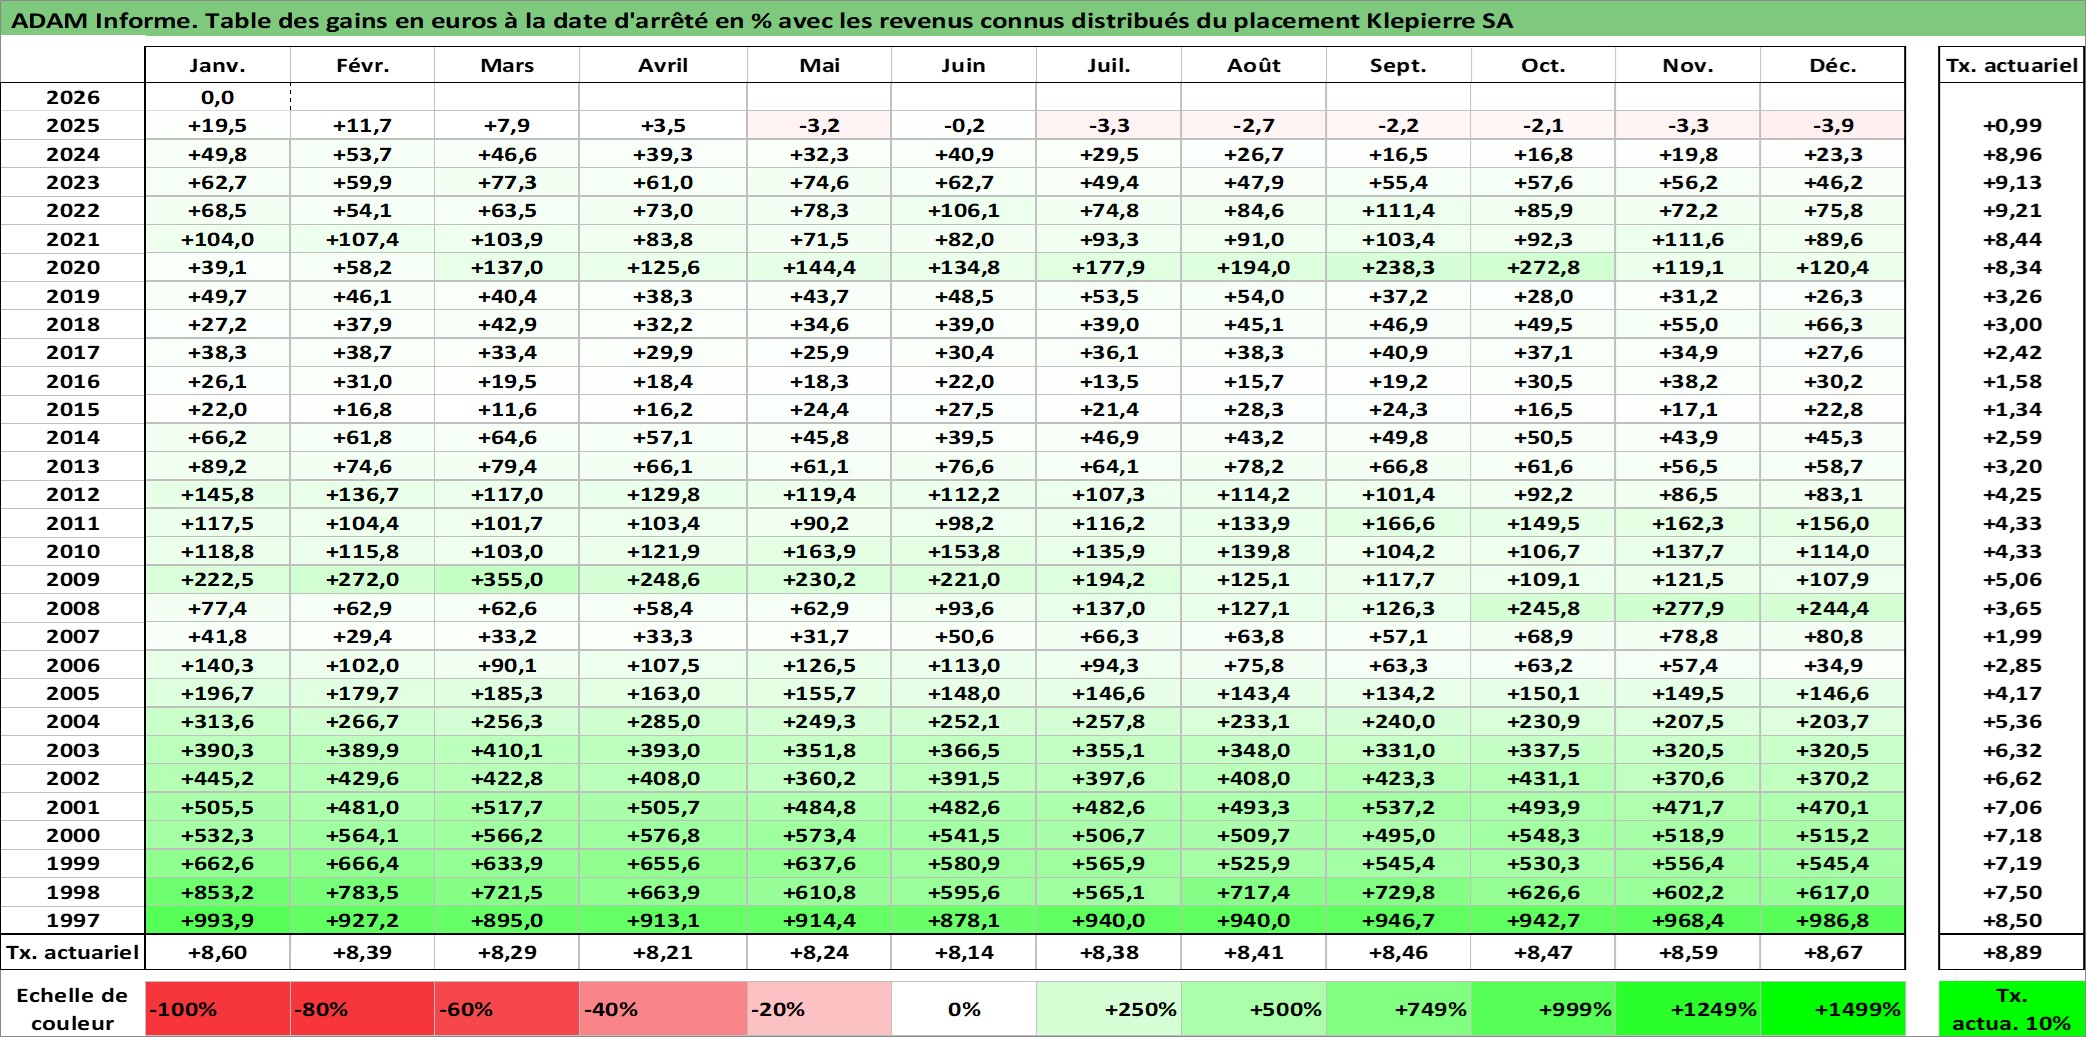Select the +277,9 cell in row 2008
Screen dimensions: 2086x1037
(x=1688, y=608)
